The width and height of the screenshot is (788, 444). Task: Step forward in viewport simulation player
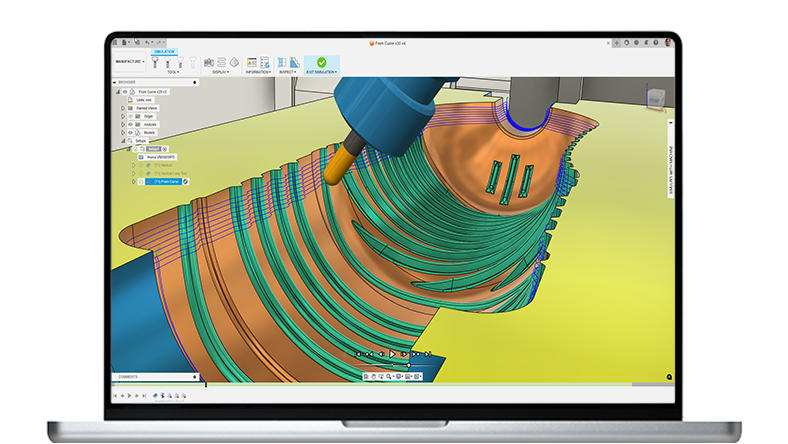click(404, 354)
